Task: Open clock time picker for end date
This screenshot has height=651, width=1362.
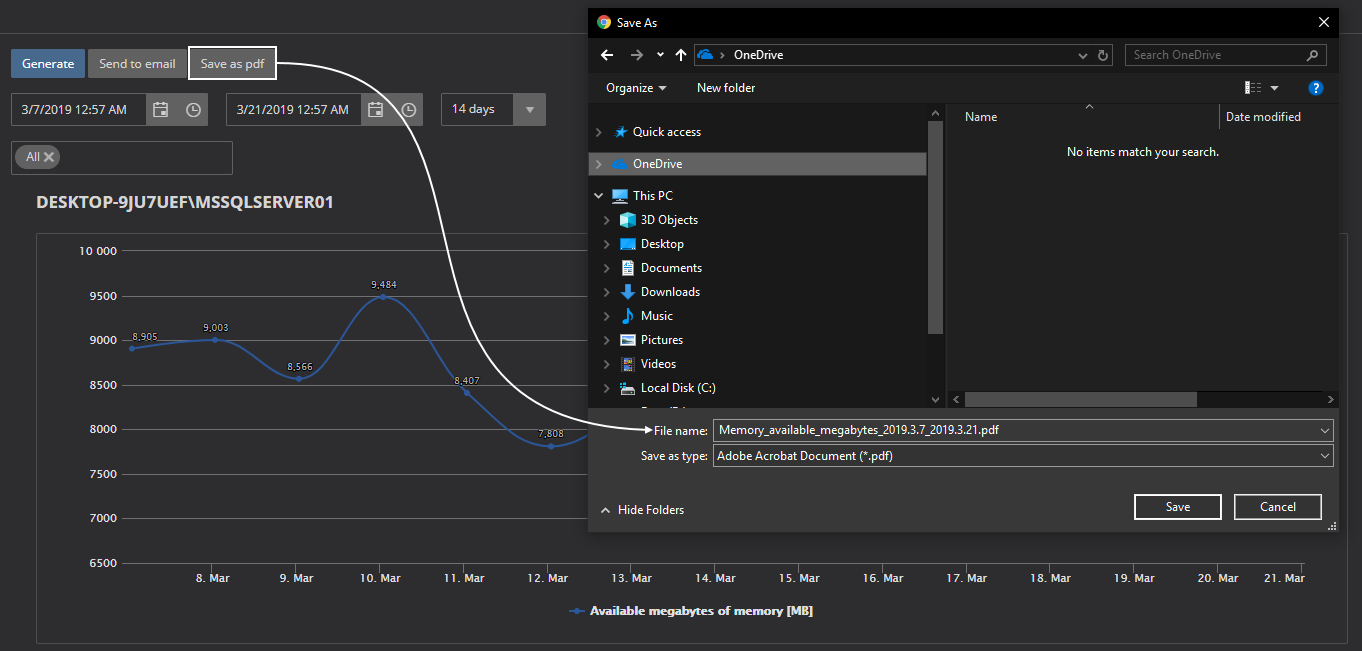Action: coord(408,110)
